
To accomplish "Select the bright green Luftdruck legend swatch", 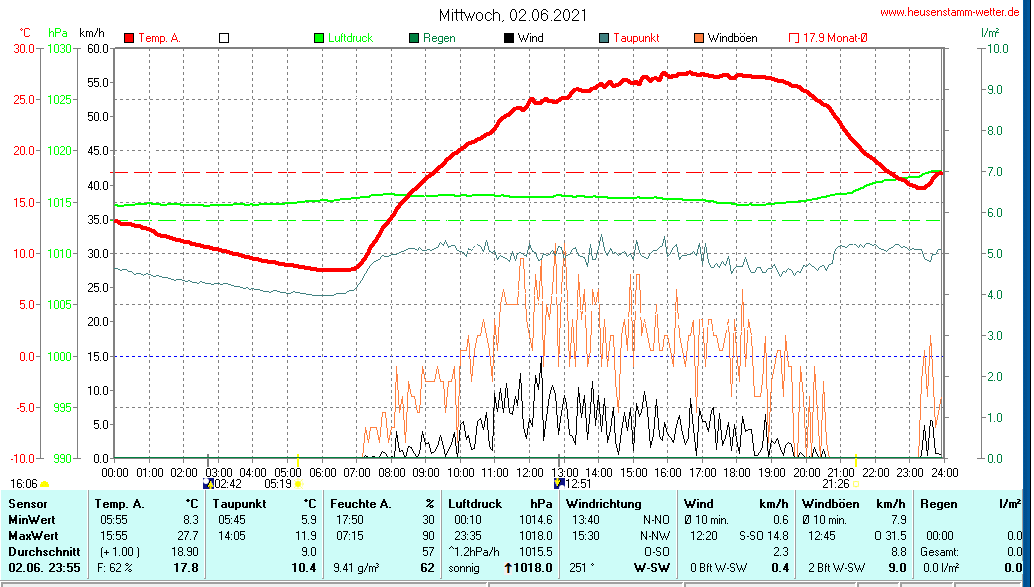I will coord(319,38).
